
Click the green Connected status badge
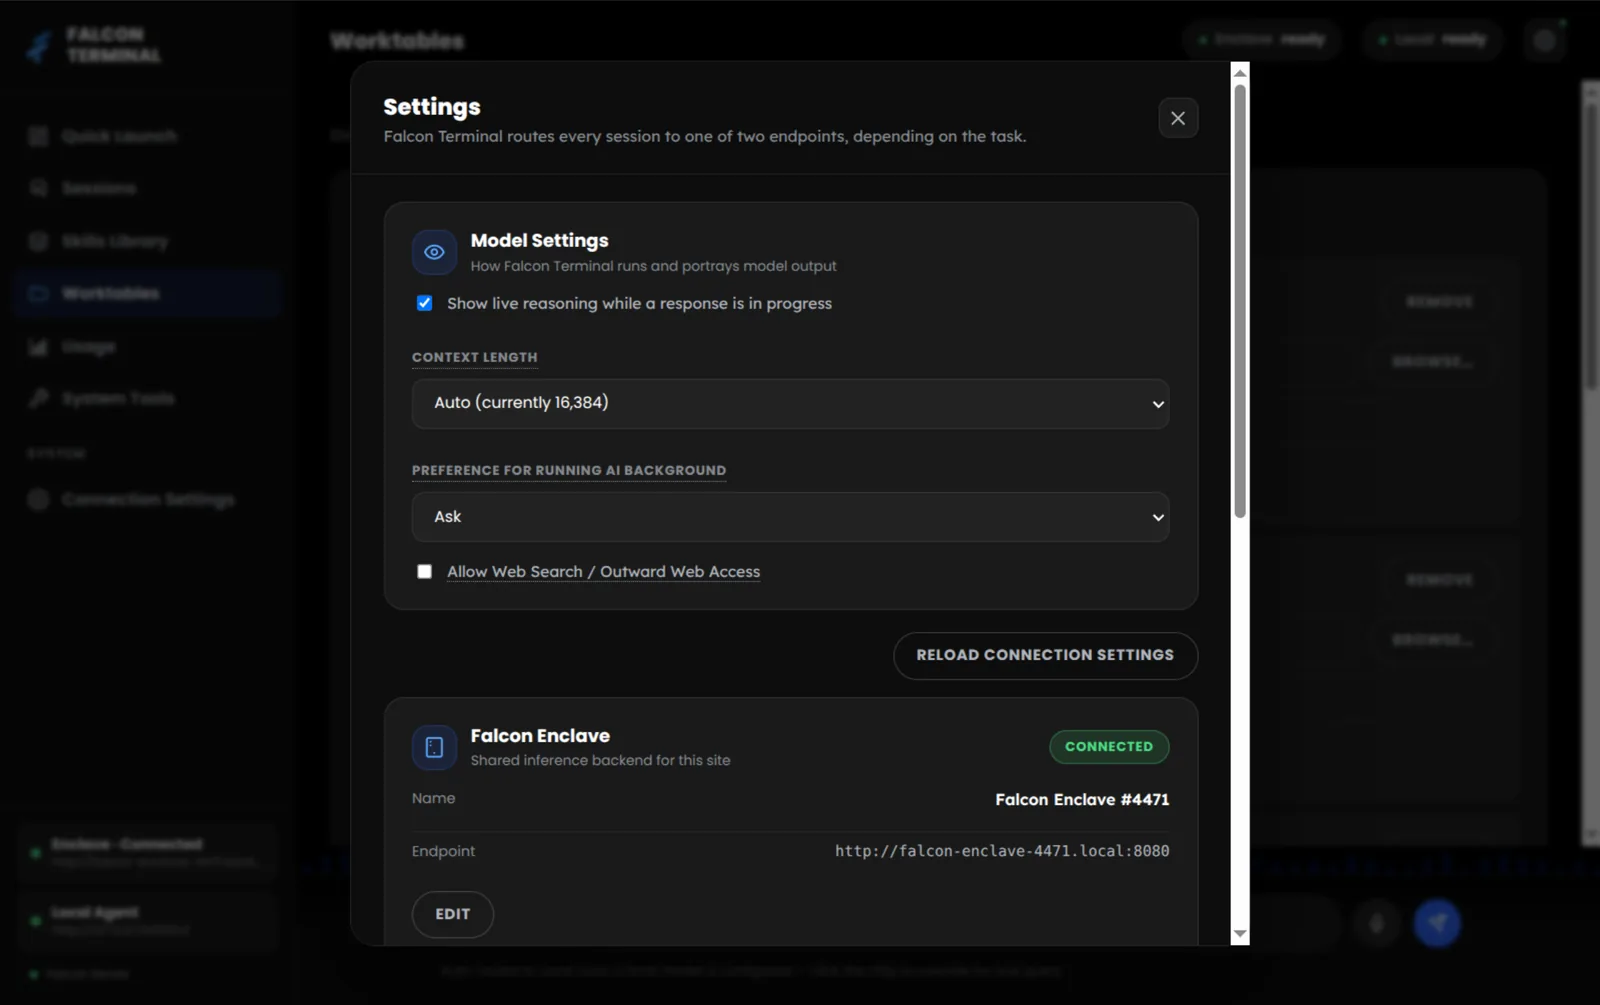[x=1109, y=747]
